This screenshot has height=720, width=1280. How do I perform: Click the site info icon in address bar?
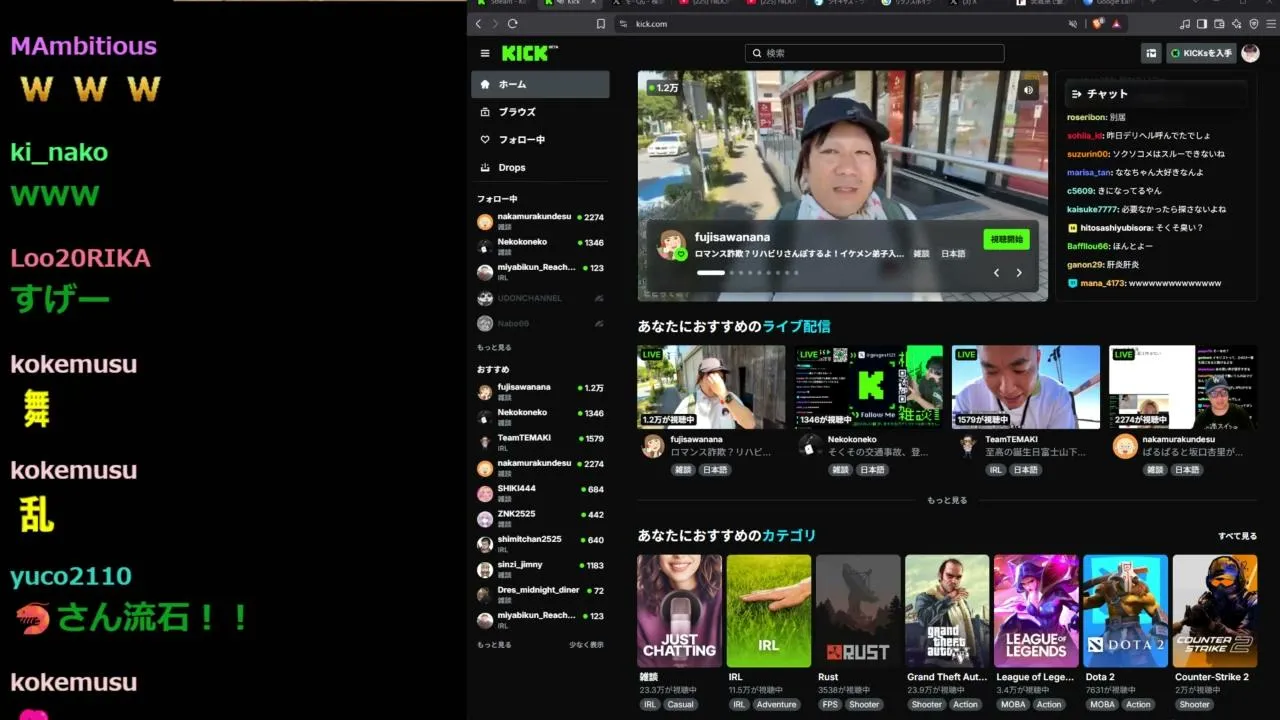[x=623, y=24]
